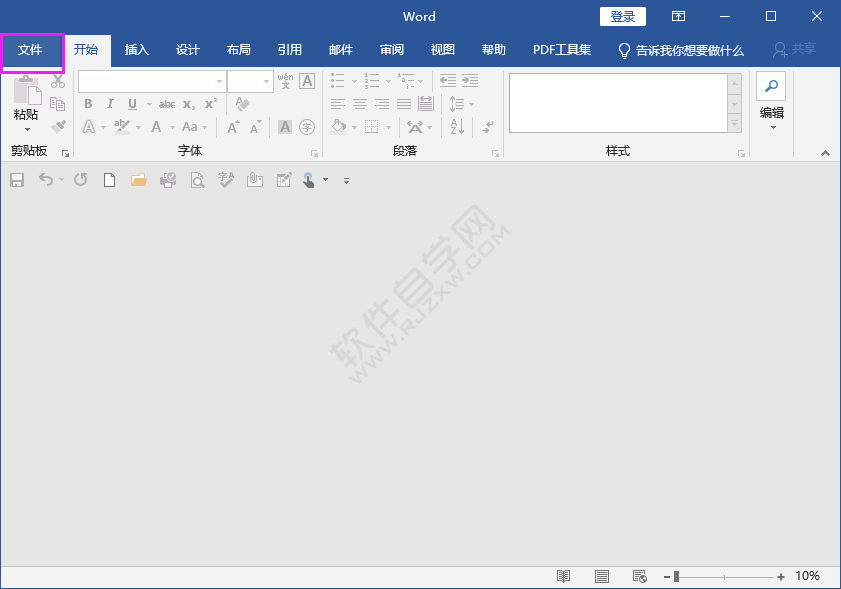Open print preview with the magnifier page icon
Screen dimensions: 841x589
(197, 180)
